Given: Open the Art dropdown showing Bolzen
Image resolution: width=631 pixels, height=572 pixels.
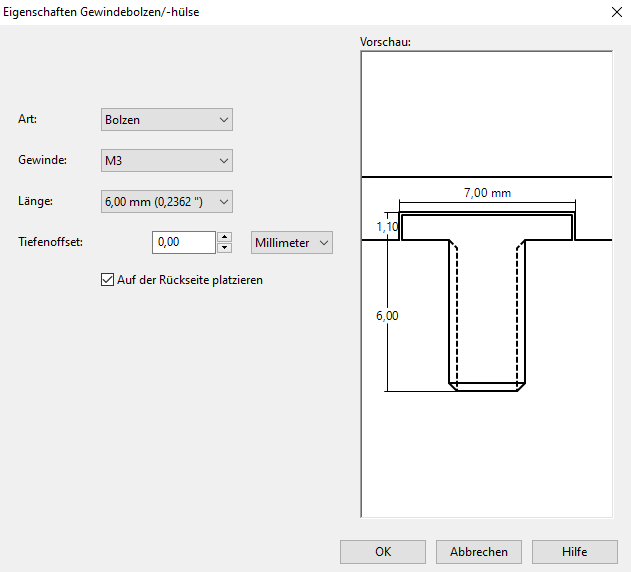Looking at the screenshot, I should 167,120.
